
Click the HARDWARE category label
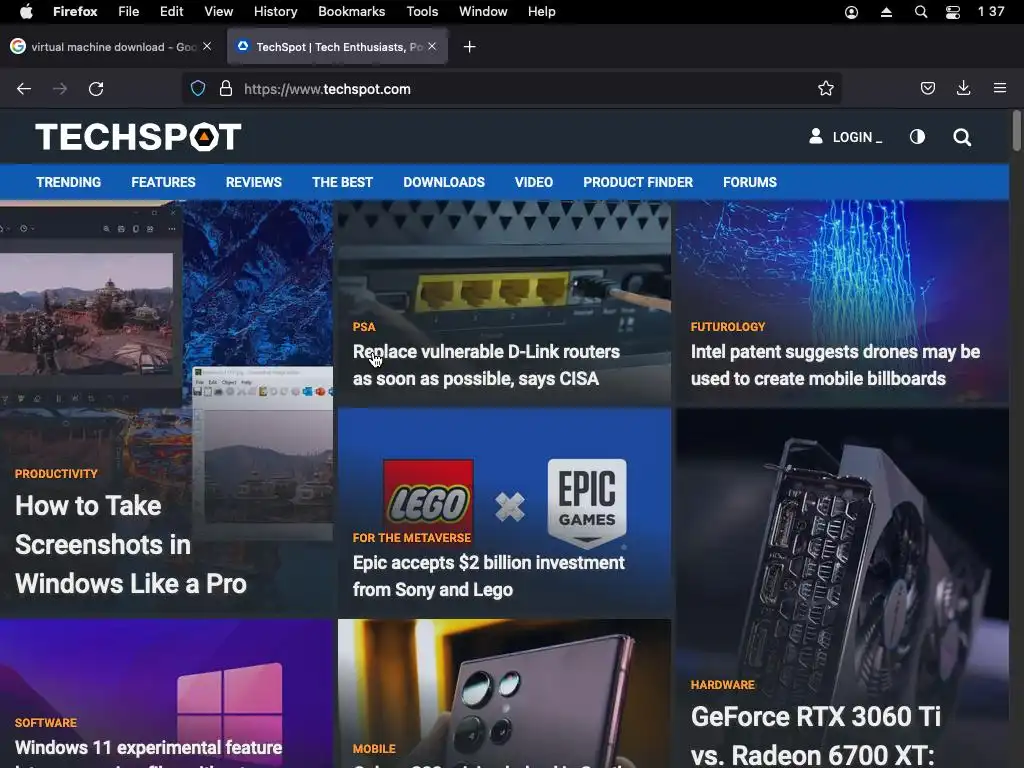coord(722,684)
